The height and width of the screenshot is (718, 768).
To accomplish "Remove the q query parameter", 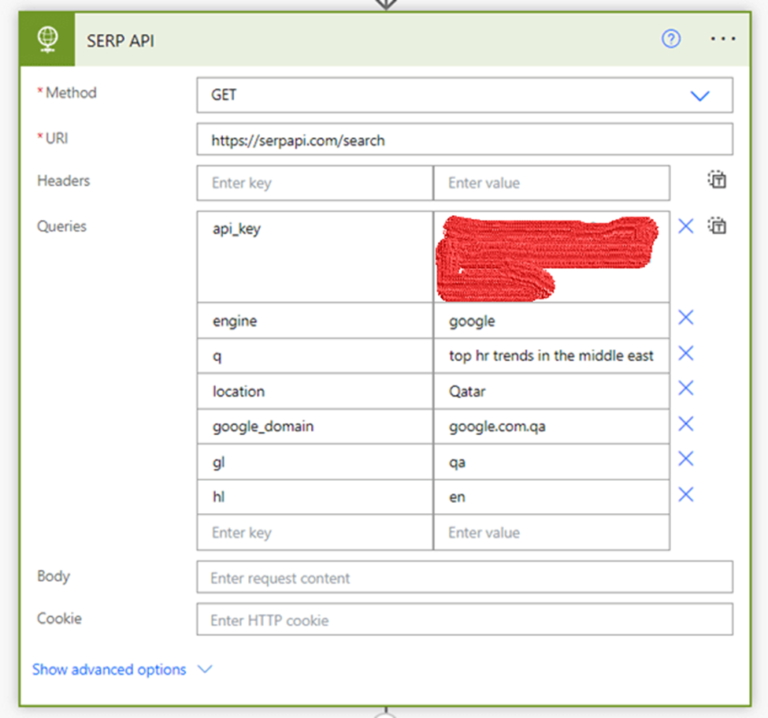I will 686,353.
